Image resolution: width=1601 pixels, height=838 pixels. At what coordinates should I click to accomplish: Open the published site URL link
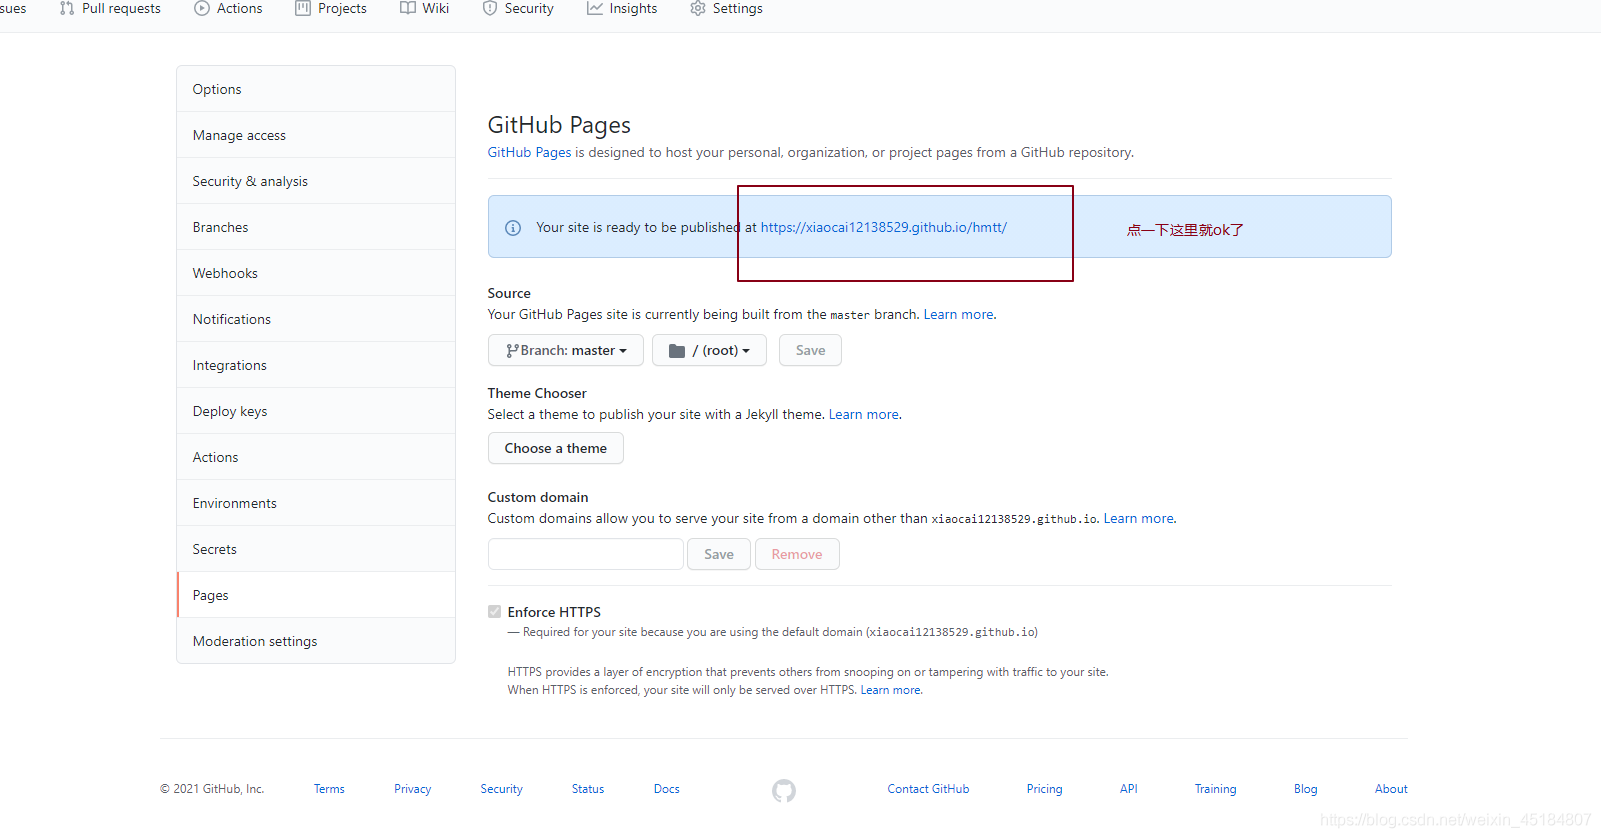(883, 227)
